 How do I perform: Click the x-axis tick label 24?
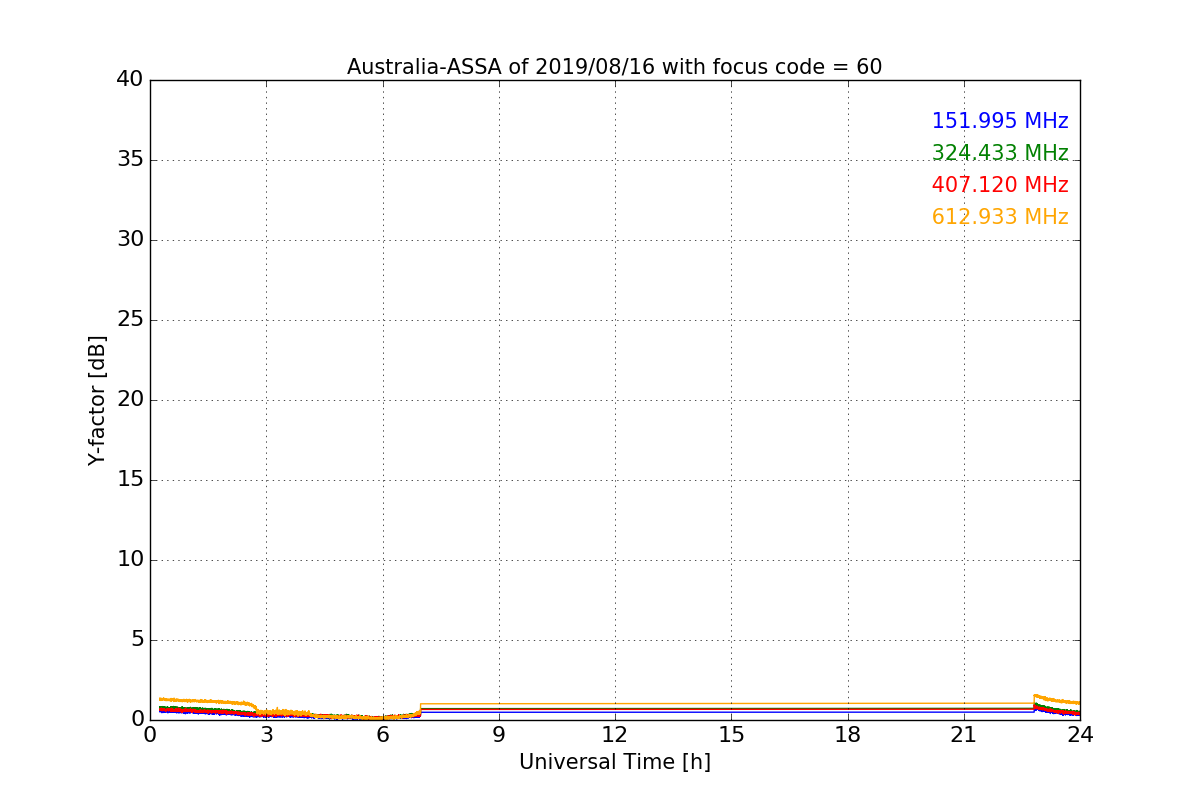coord(1080,735)
